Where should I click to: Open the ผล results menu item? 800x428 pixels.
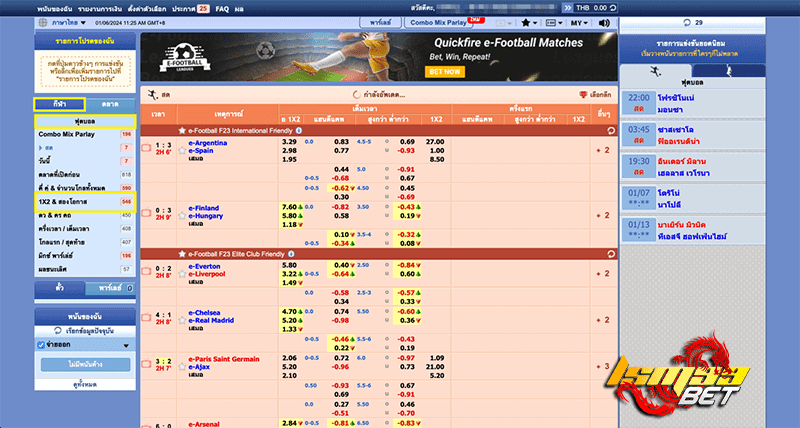[239, 9]
